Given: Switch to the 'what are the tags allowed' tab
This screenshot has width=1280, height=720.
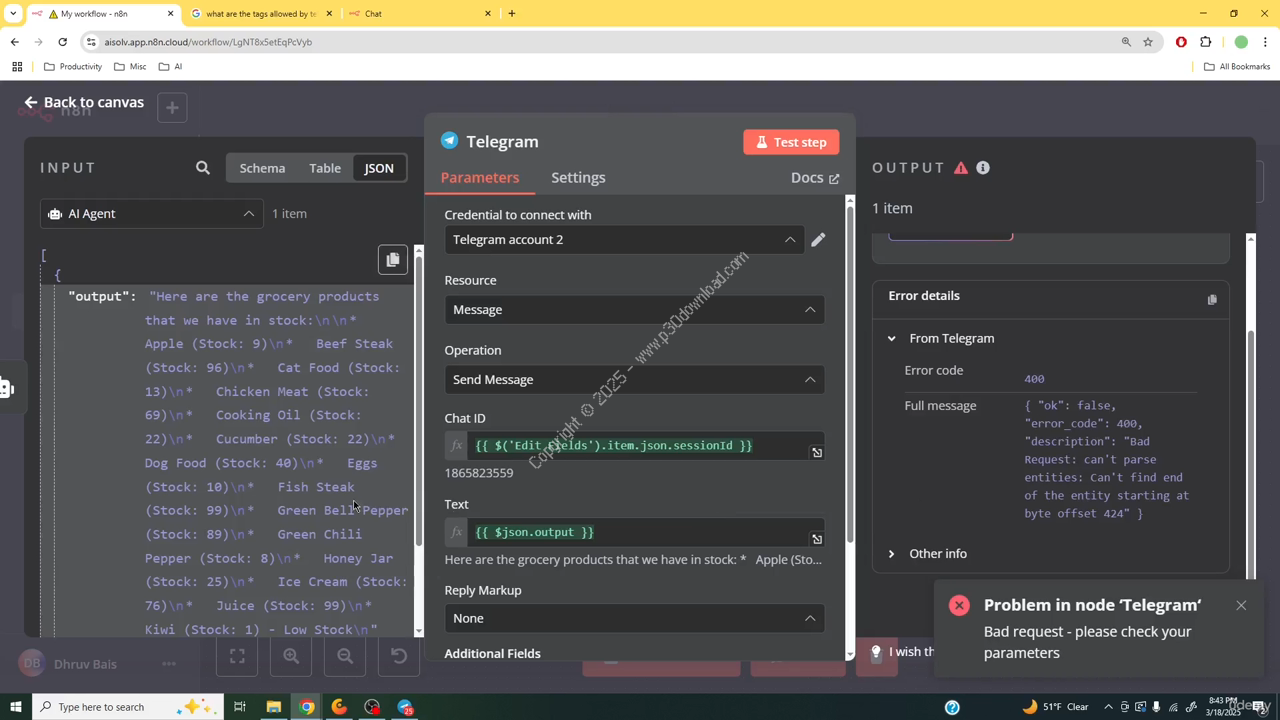Looking at the screenshot, I should [260, 14].
